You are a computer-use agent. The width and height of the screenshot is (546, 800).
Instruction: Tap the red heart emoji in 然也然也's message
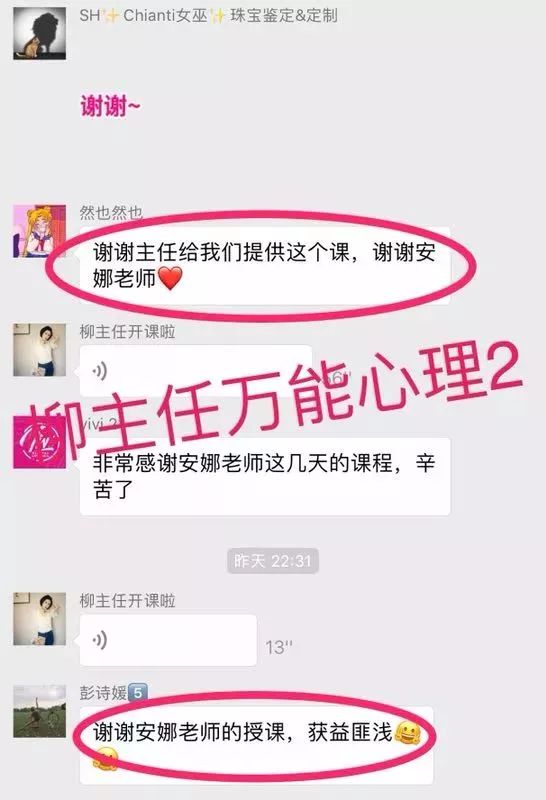point(170,279)
